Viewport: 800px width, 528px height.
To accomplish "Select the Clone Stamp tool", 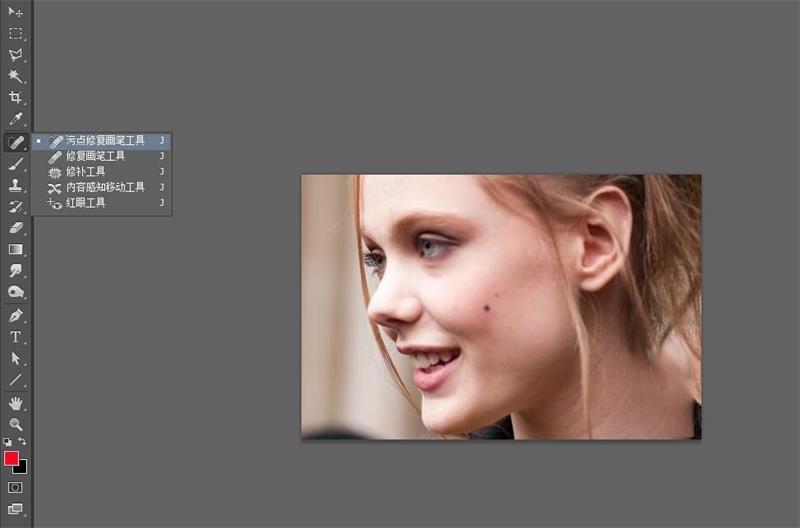I will click(15, 185).
